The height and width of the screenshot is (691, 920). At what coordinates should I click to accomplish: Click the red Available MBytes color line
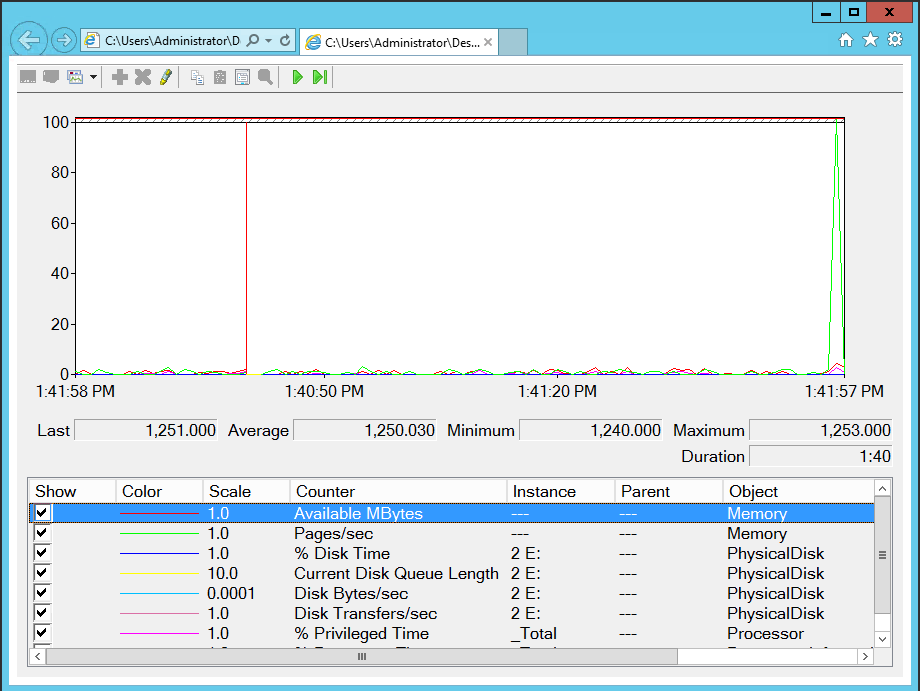pos(159,513)
